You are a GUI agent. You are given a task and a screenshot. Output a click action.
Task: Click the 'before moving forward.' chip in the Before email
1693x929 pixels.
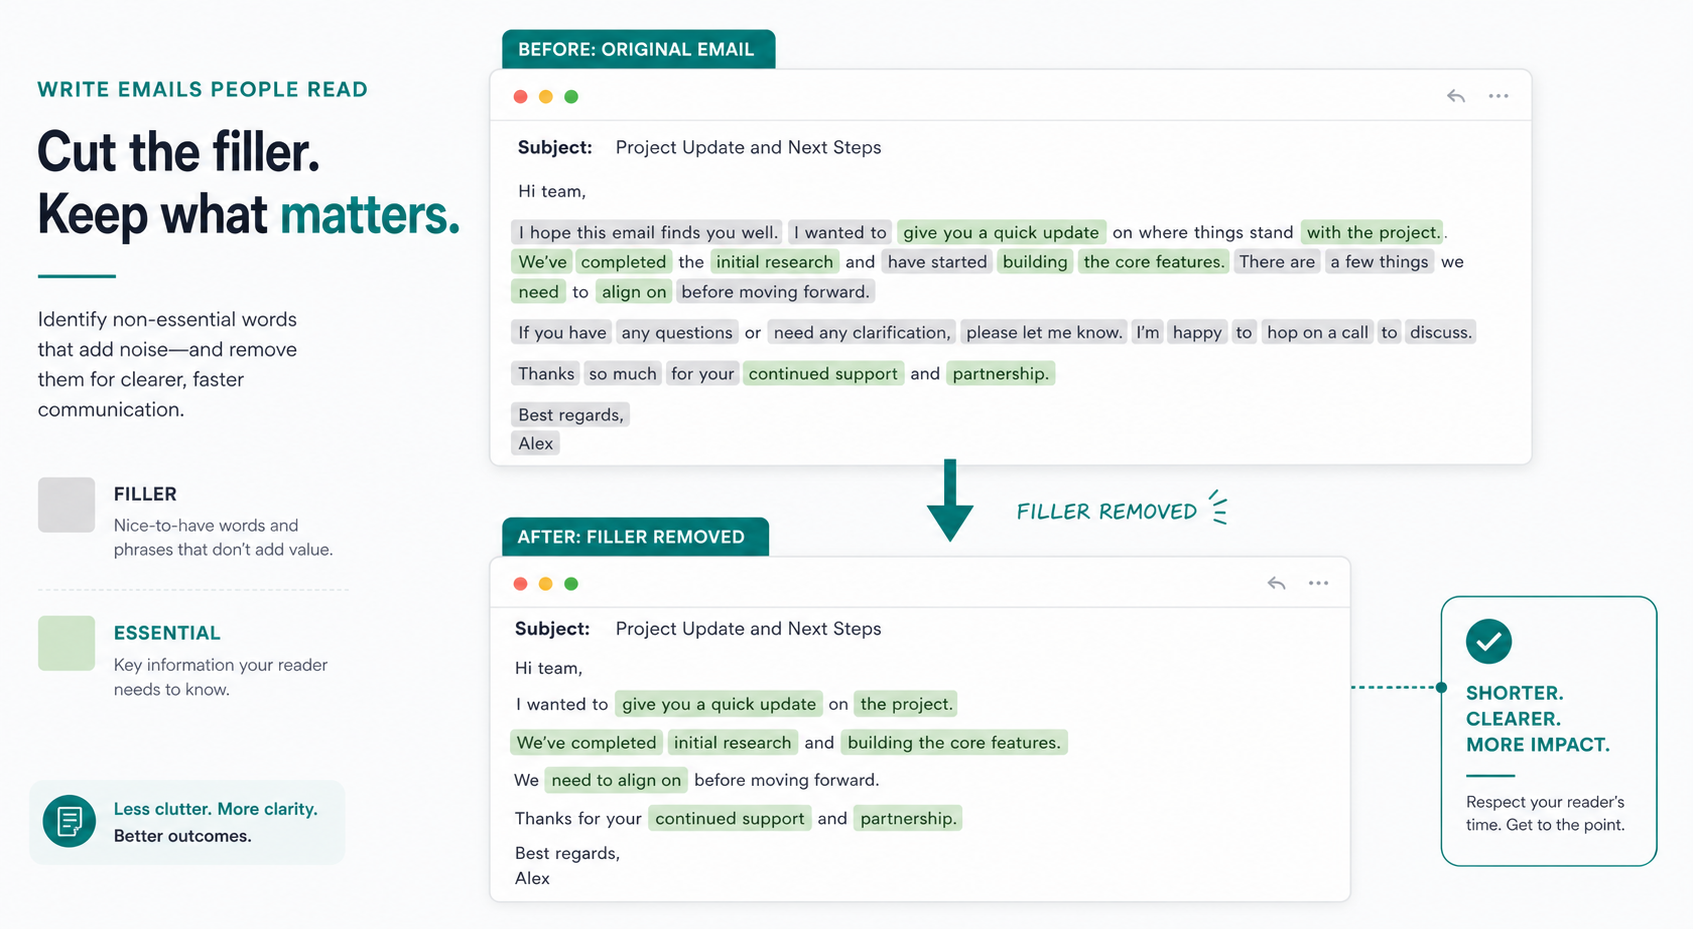pos(775,292)
